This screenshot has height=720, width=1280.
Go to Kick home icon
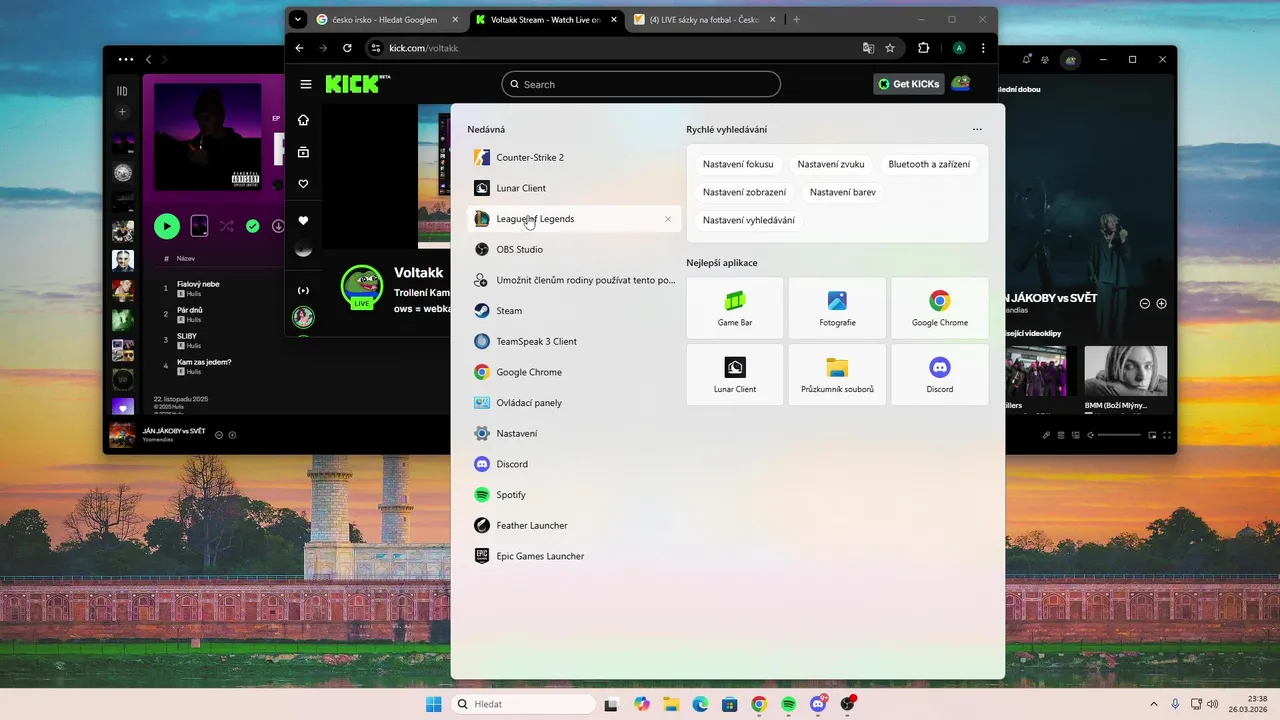304,120
